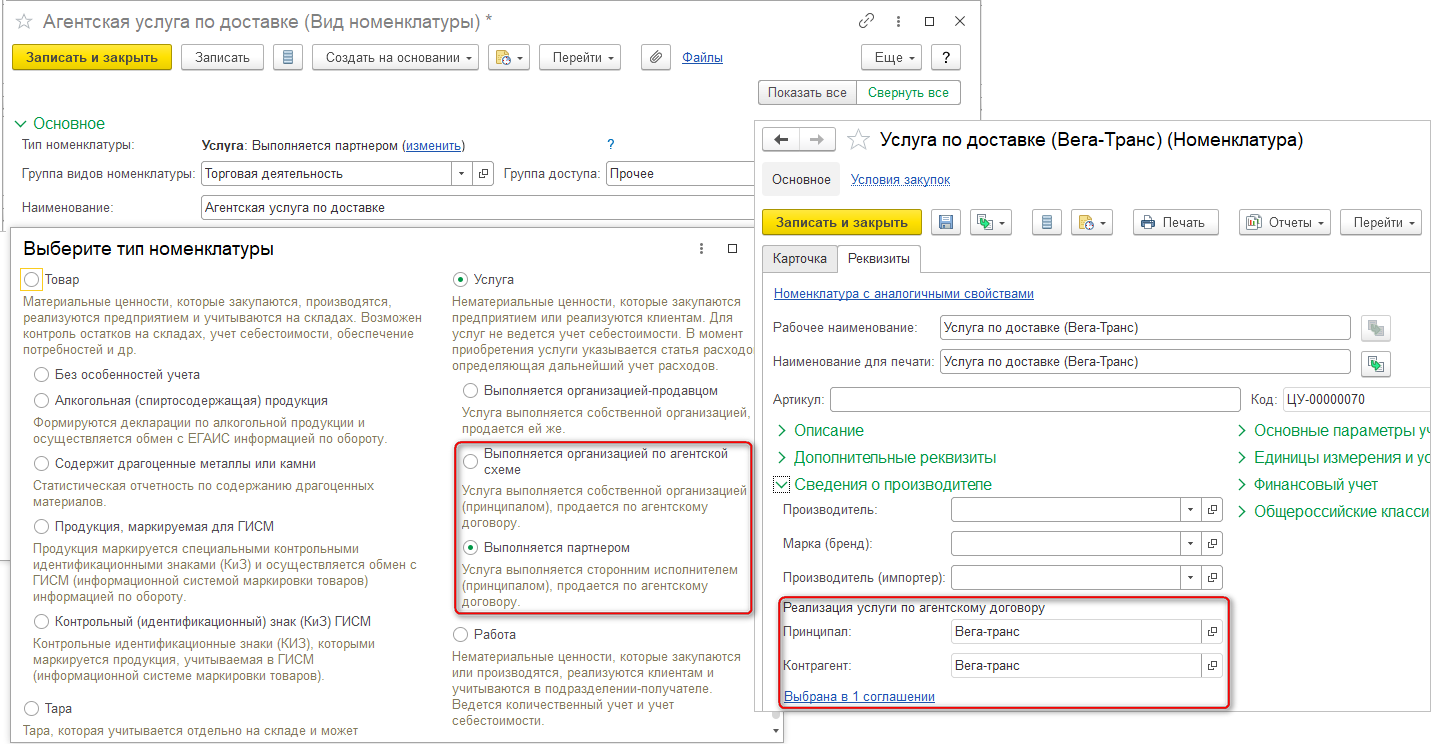This screenshot has height=746, width=1436.
Task: Click the printer Печать button
Action: coord(1175,222)
